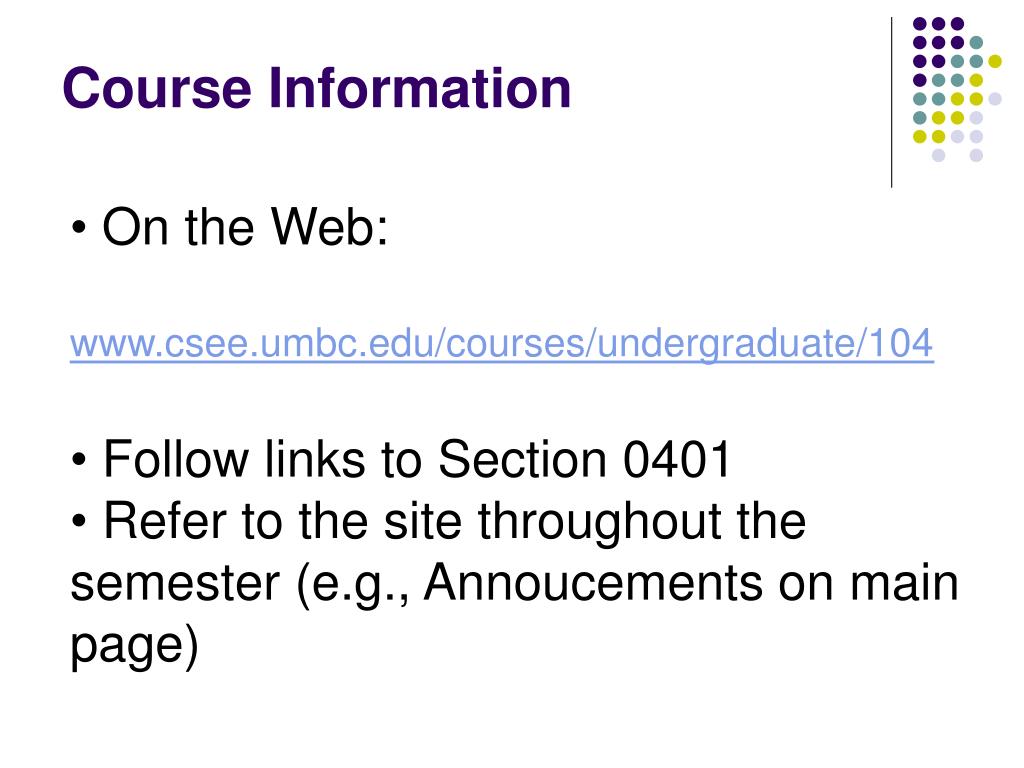Click the bullet marker before "On the Web"

(x=79, y=229)
